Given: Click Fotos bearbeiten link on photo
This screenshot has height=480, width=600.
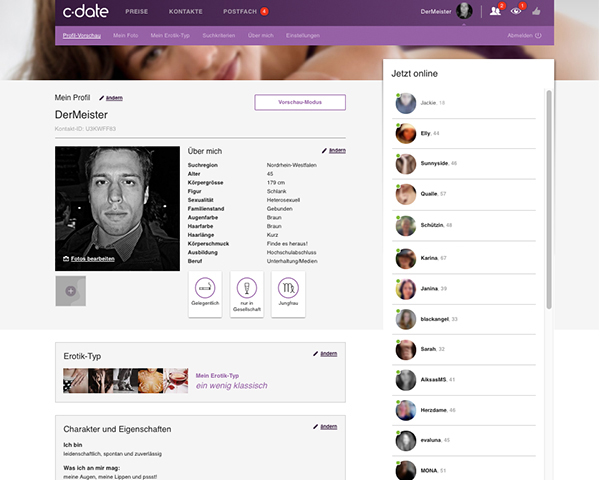Looking at the screenshot, I should [93, 259].
